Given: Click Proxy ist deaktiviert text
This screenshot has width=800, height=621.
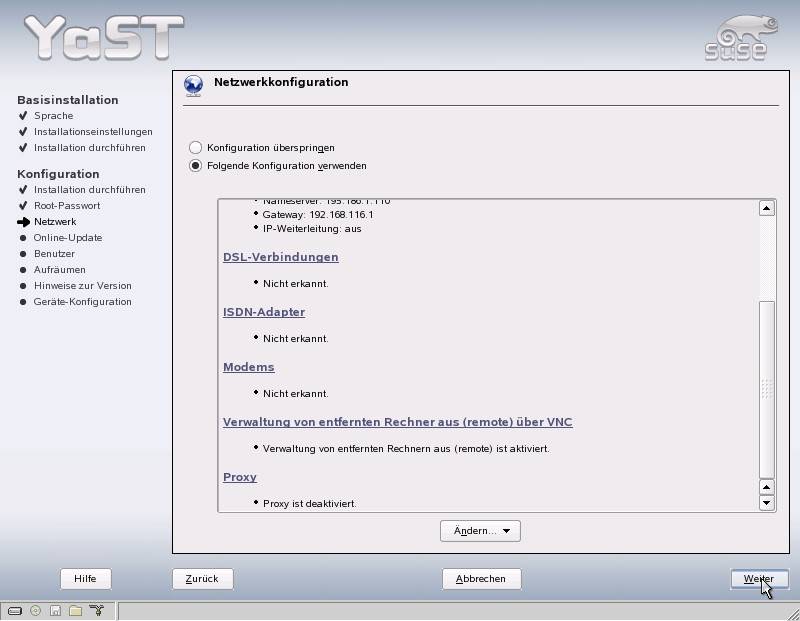Looking at the screenshot, I should point(310,504).
